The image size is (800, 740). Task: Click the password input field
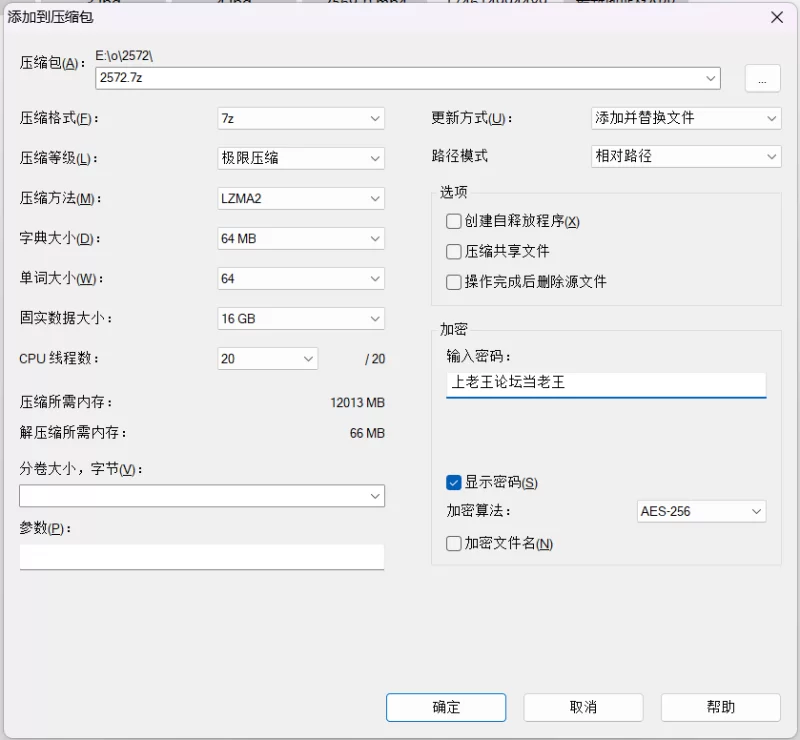coord(606,384)
